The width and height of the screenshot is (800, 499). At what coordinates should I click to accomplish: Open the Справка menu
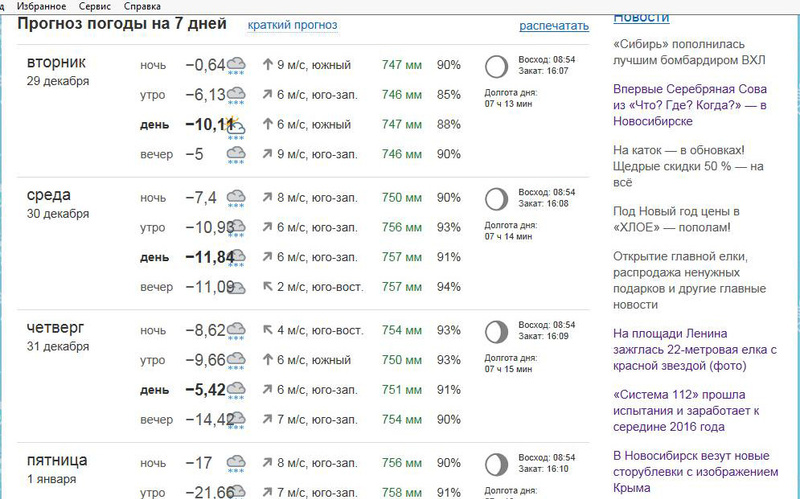[x=142, y=6]
